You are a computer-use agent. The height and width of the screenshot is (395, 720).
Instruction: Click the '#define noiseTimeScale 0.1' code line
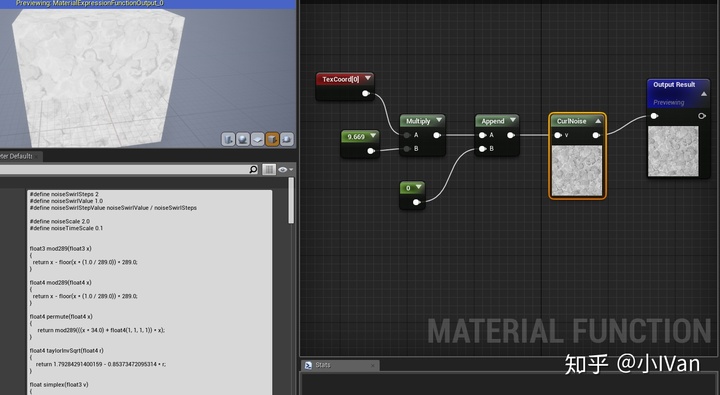[67, 228]
